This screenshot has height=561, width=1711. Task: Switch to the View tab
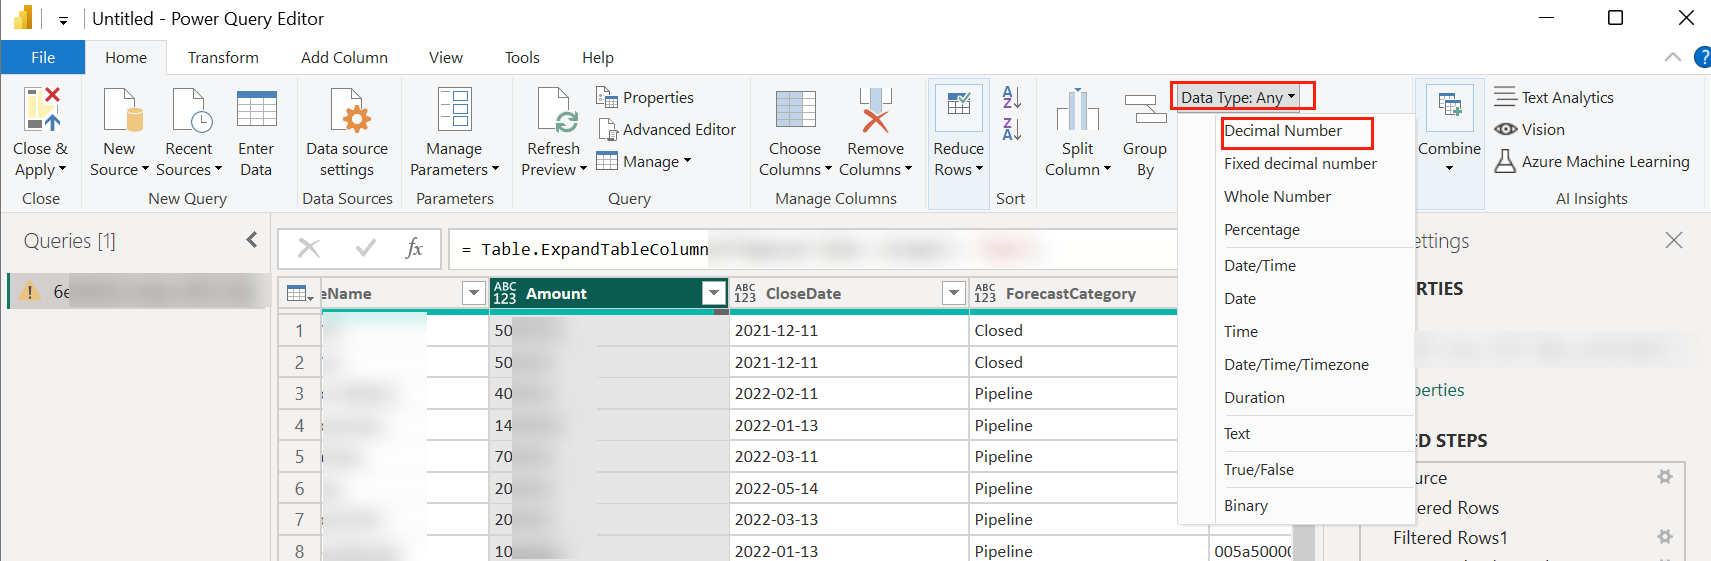click(446, 57)
